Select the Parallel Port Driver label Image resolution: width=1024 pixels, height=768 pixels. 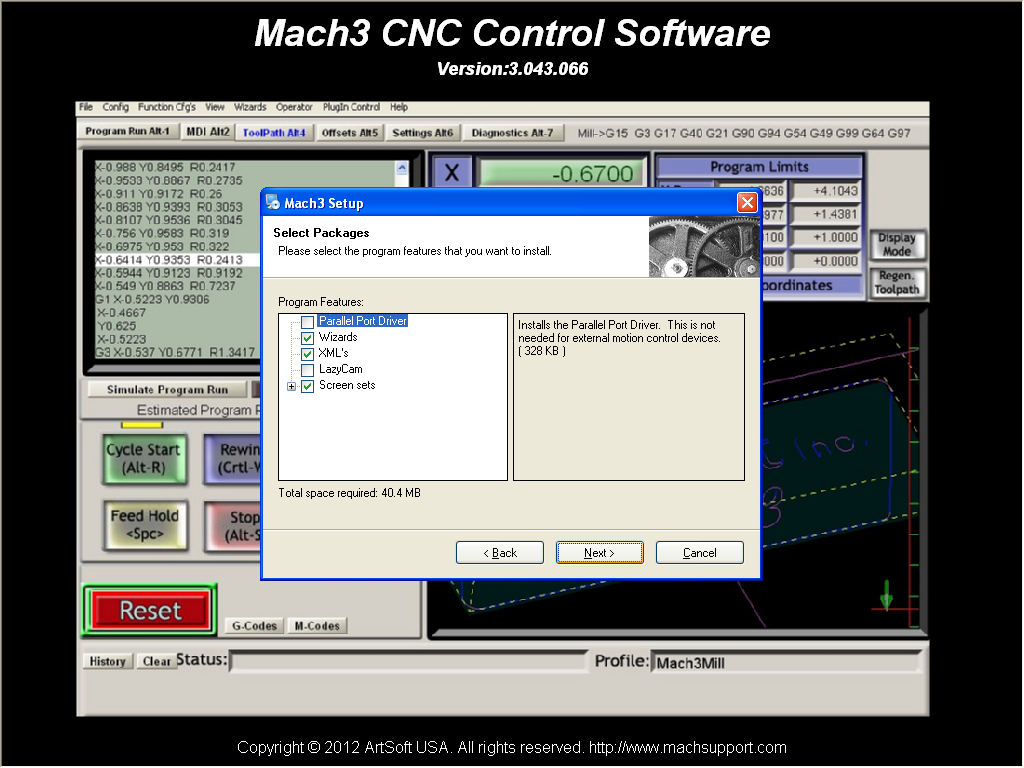362,321
